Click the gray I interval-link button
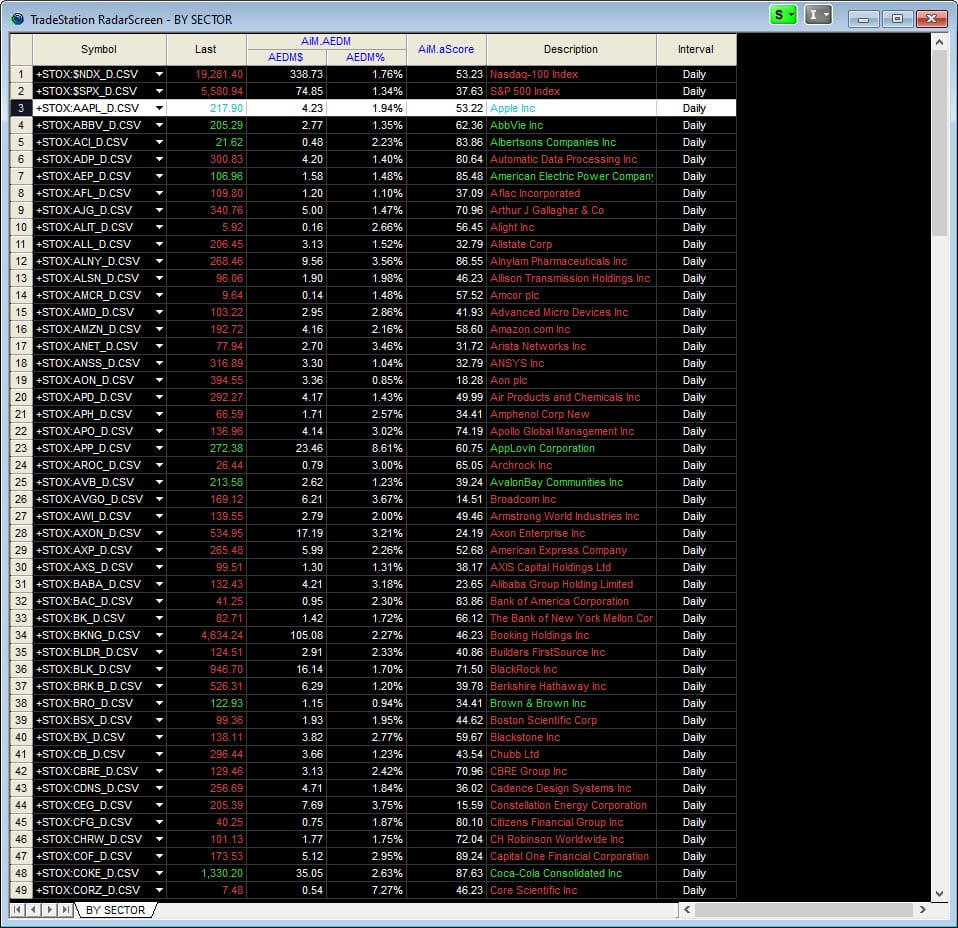 click(x=818, y=15)
